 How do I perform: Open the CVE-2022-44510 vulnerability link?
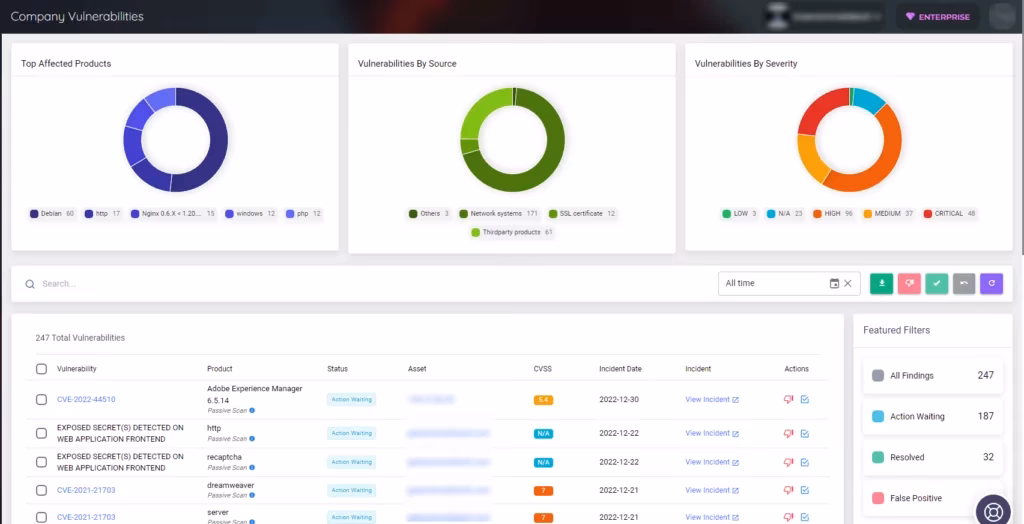coord(86,399)
